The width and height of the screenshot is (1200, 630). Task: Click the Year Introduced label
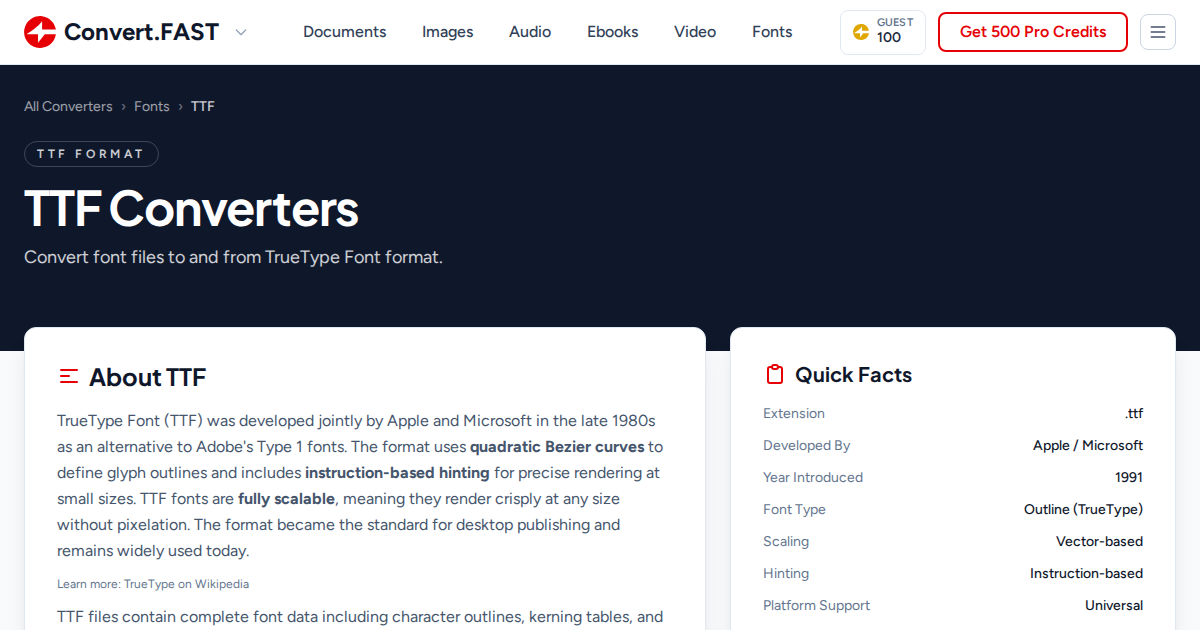tap(813, 477)
